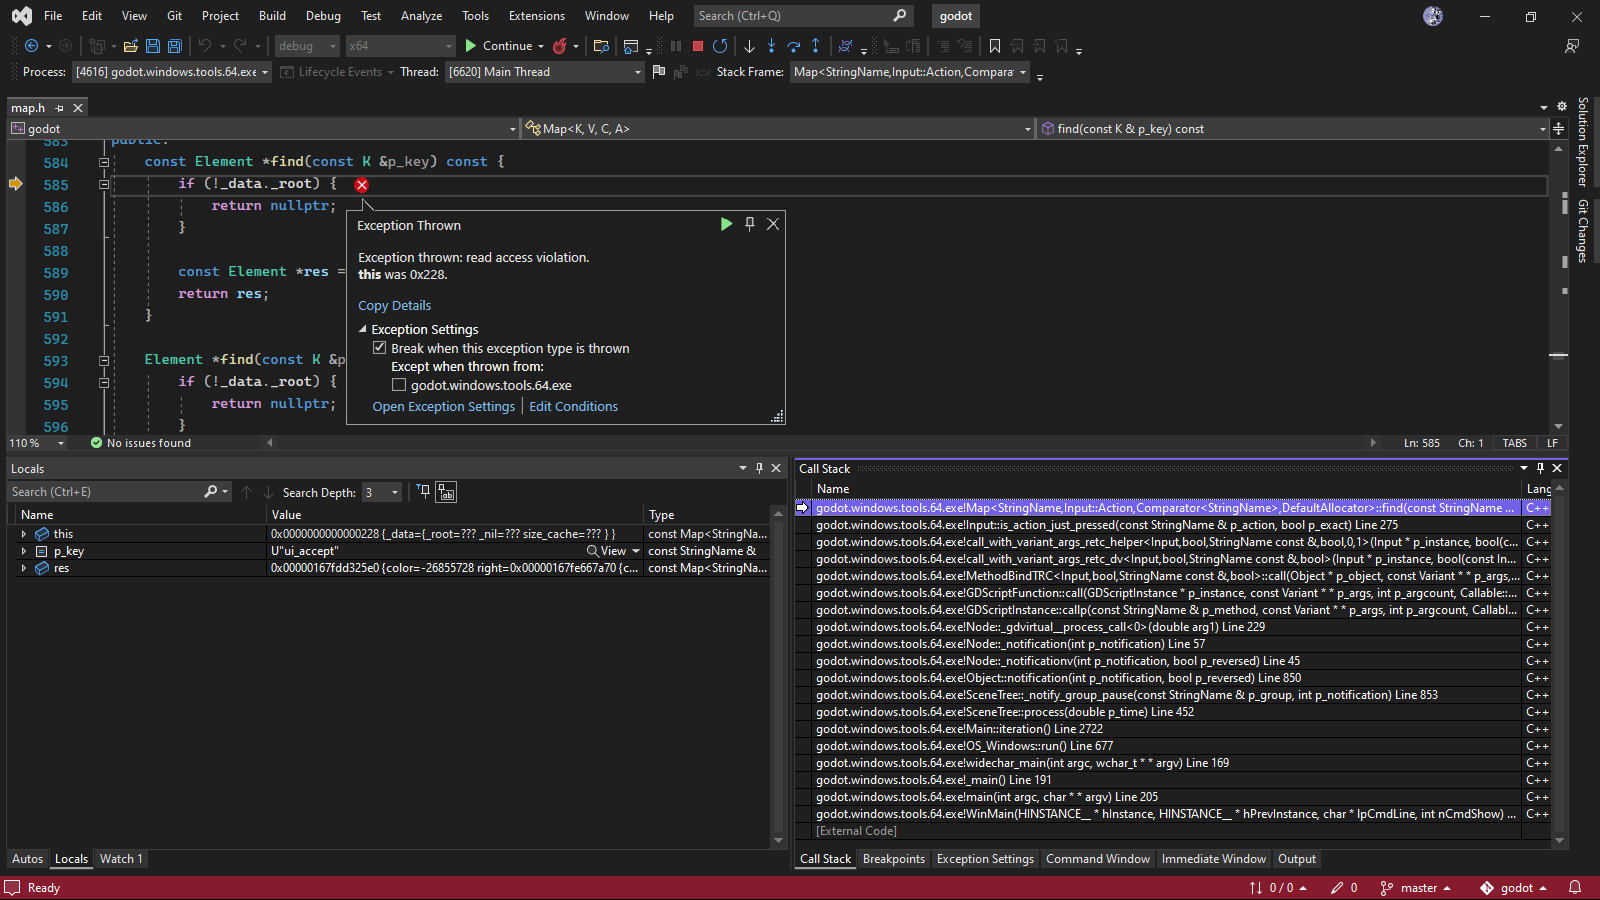Collapse the Exception Settings section
The width and height of the screenshot is (1600, 900).
point(362,329)
